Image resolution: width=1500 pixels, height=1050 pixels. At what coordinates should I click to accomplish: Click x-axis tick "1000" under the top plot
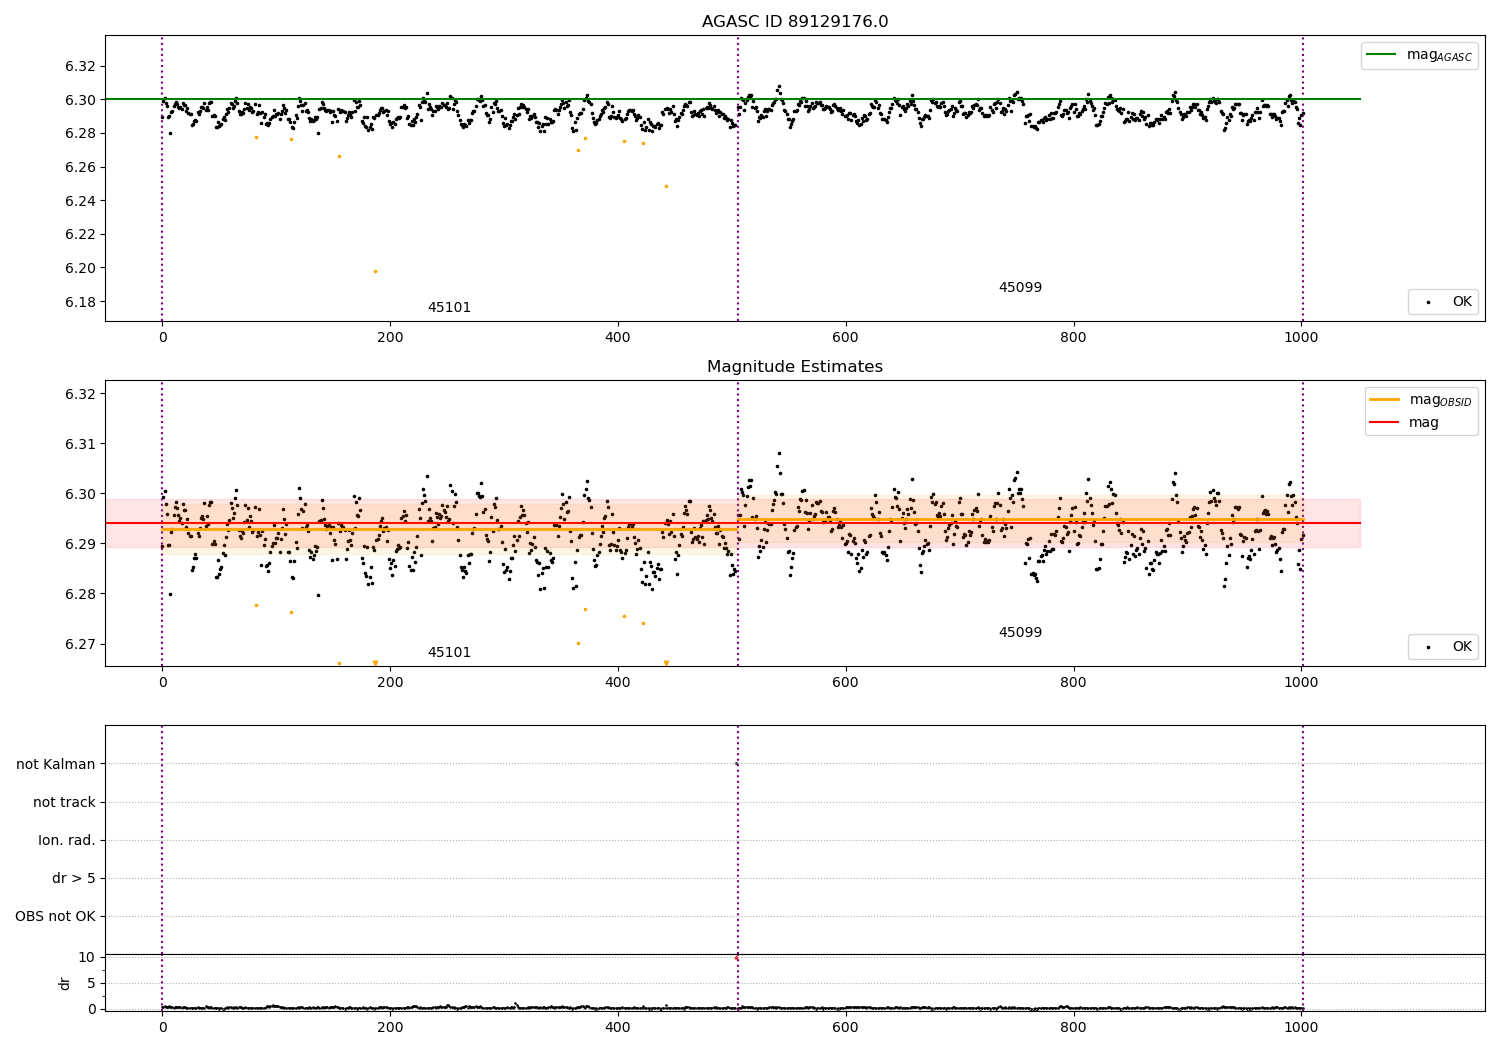click(x=1301, y=338)
